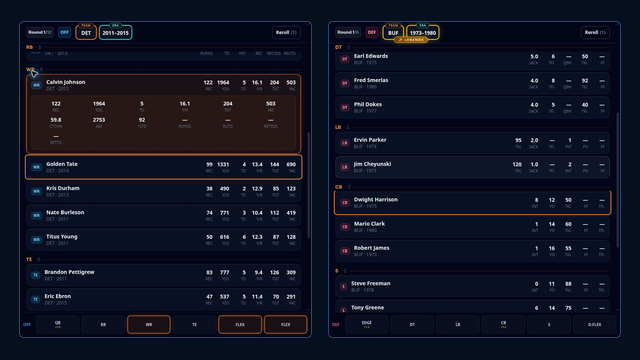The width and height of the screenshot is (640, 360).
Task: Click DT icon beside Fred Smerlas
Action: [344, 83]
